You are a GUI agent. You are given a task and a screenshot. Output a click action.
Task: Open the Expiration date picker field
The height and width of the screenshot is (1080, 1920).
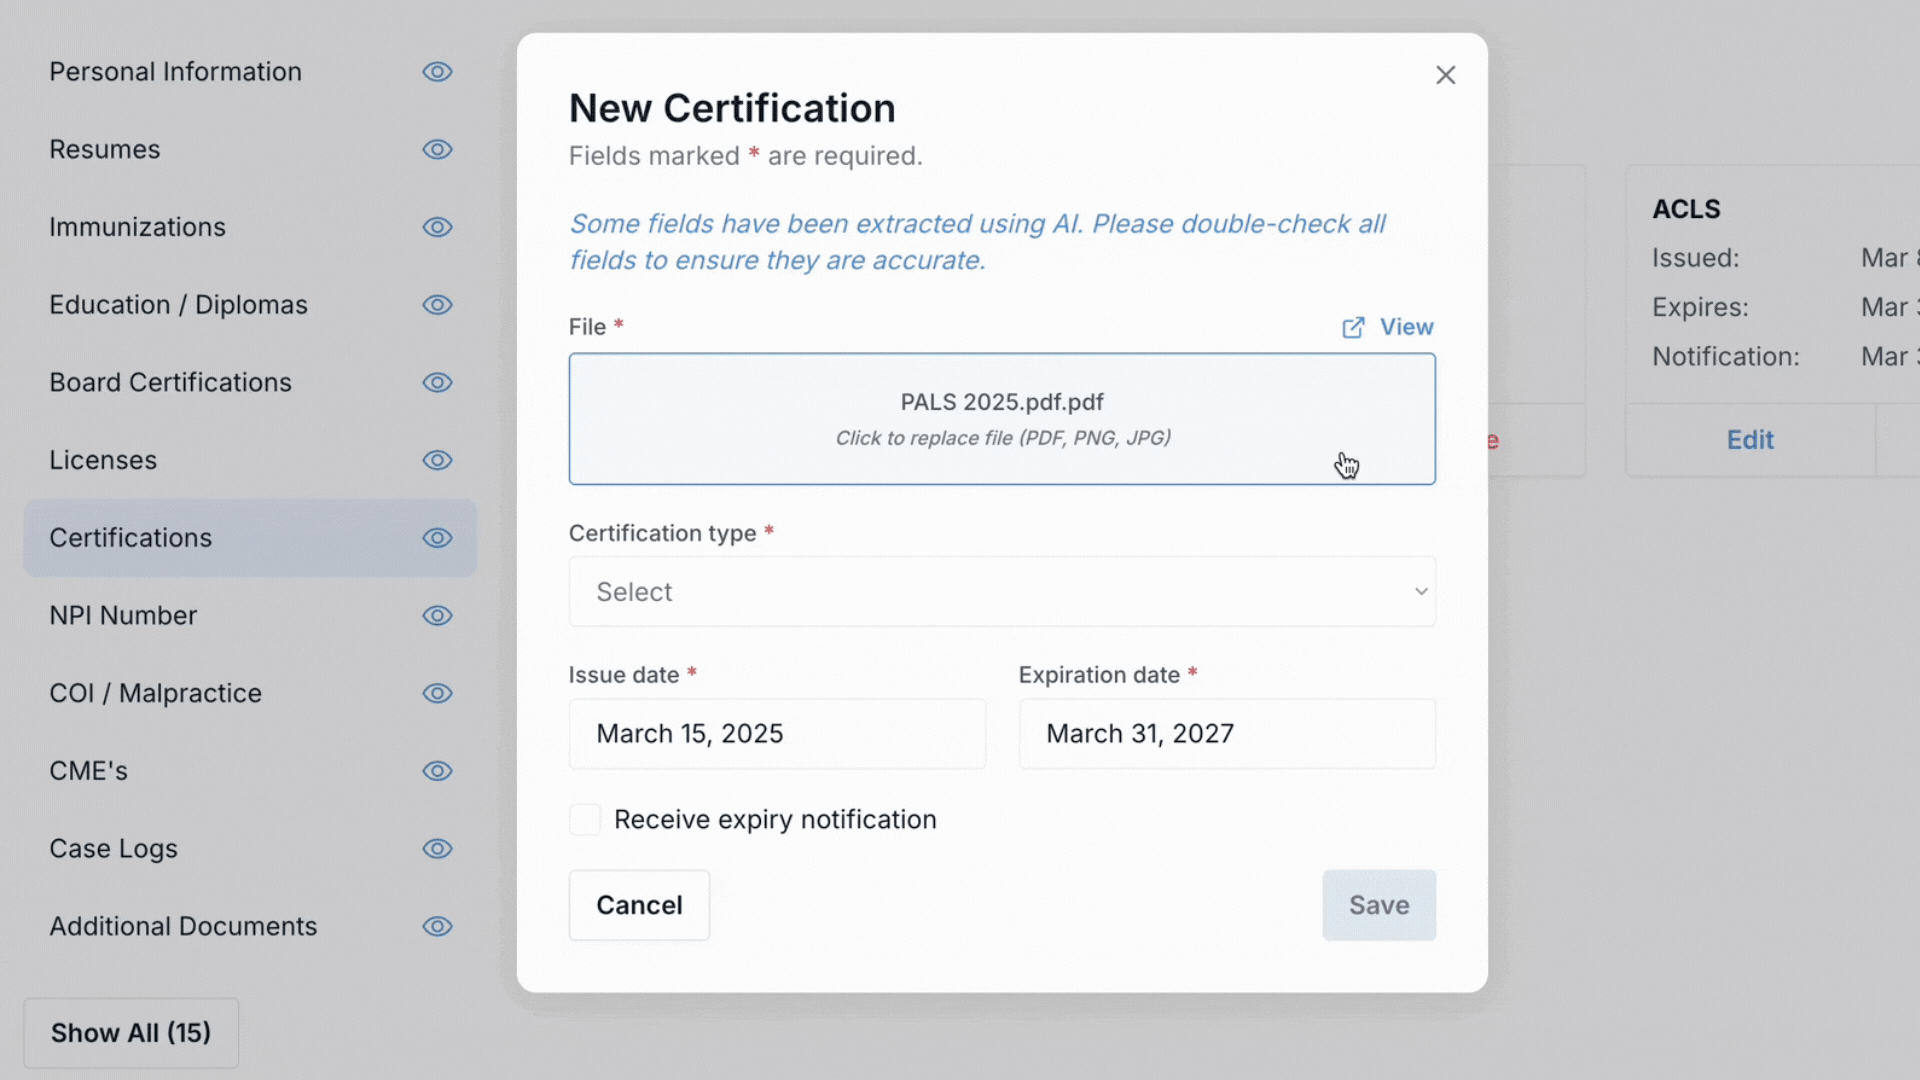tap(1227, 734)
